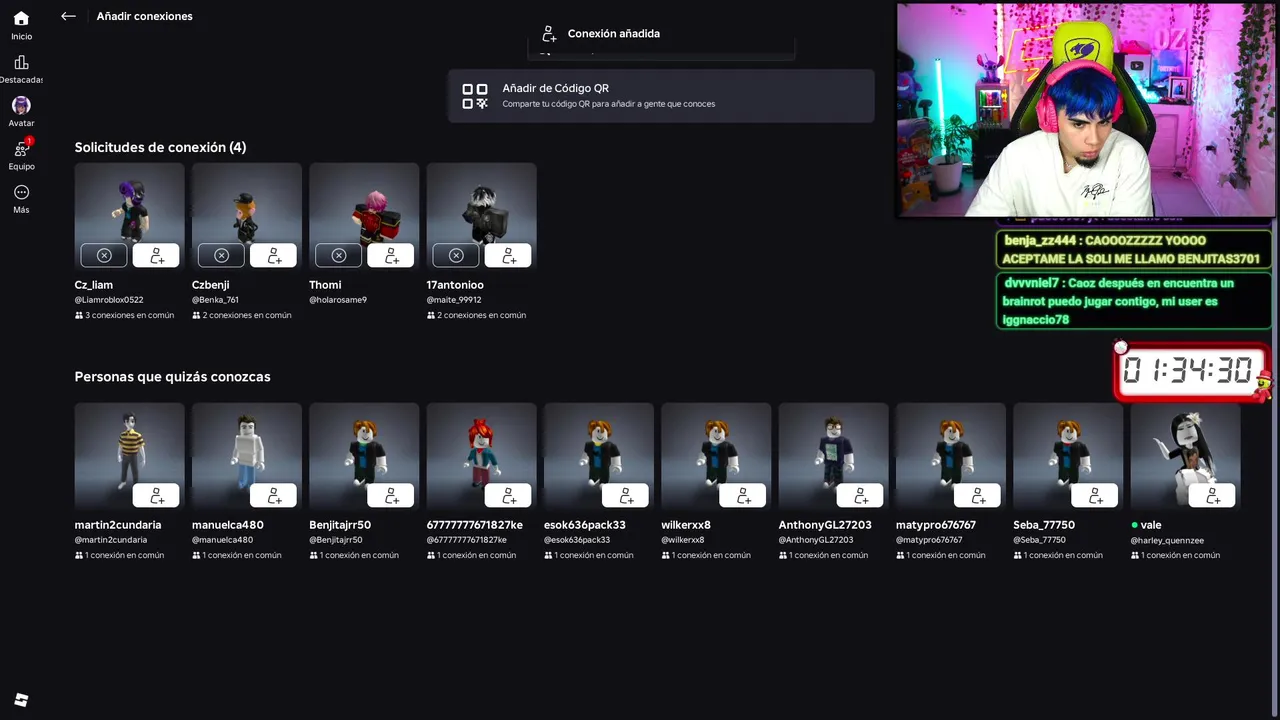This screenshot has height=720, width=1280.
Task: Click the Roblox logo at bottom left
Action: click(21, 700)
